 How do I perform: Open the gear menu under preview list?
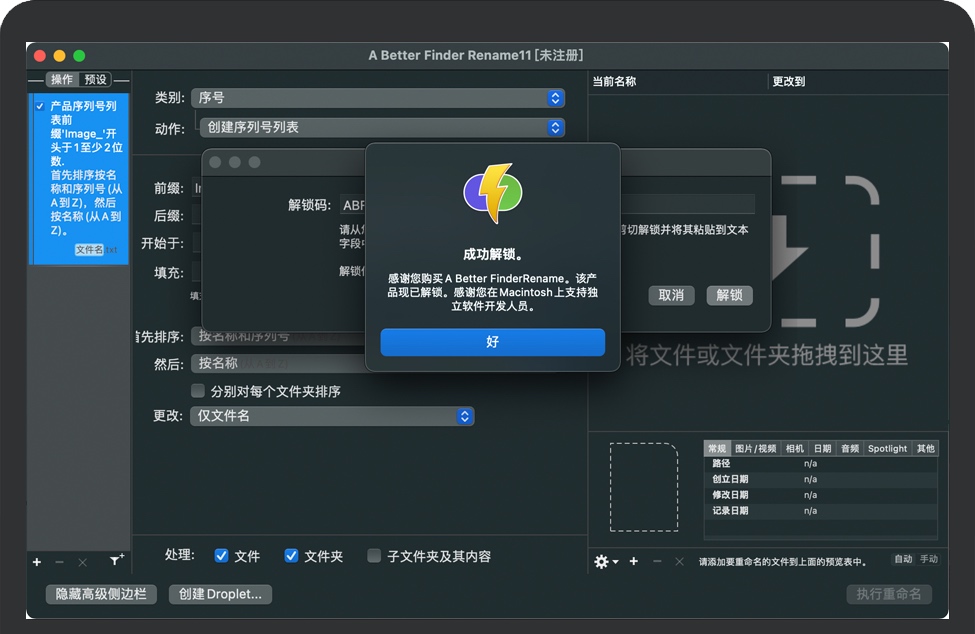click(606, 562)
